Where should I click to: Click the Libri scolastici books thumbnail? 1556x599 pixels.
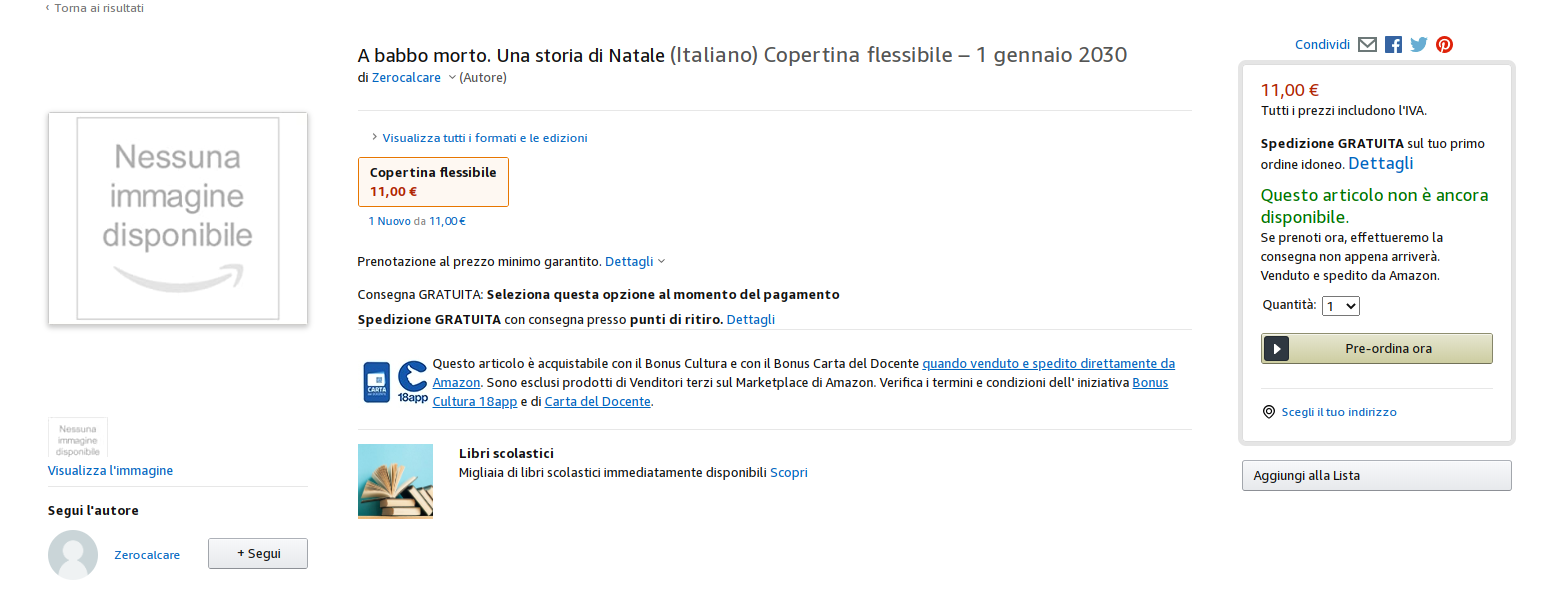tap(395, 481)
